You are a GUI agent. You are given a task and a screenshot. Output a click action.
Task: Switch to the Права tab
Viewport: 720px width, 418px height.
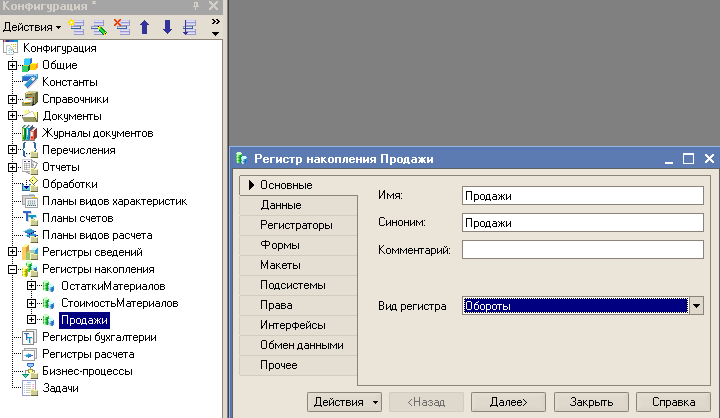click(298, 305)
